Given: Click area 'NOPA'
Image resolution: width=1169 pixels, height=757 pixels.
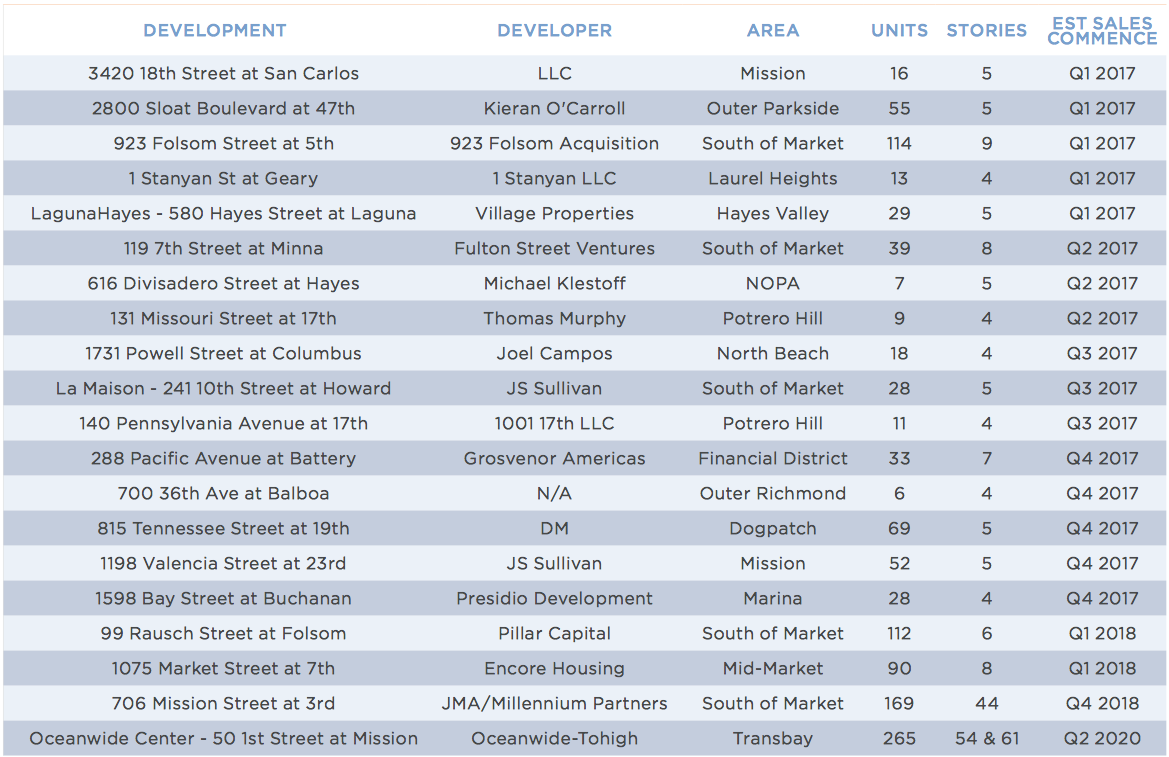Looking at the screenshot, I should 773,283.
